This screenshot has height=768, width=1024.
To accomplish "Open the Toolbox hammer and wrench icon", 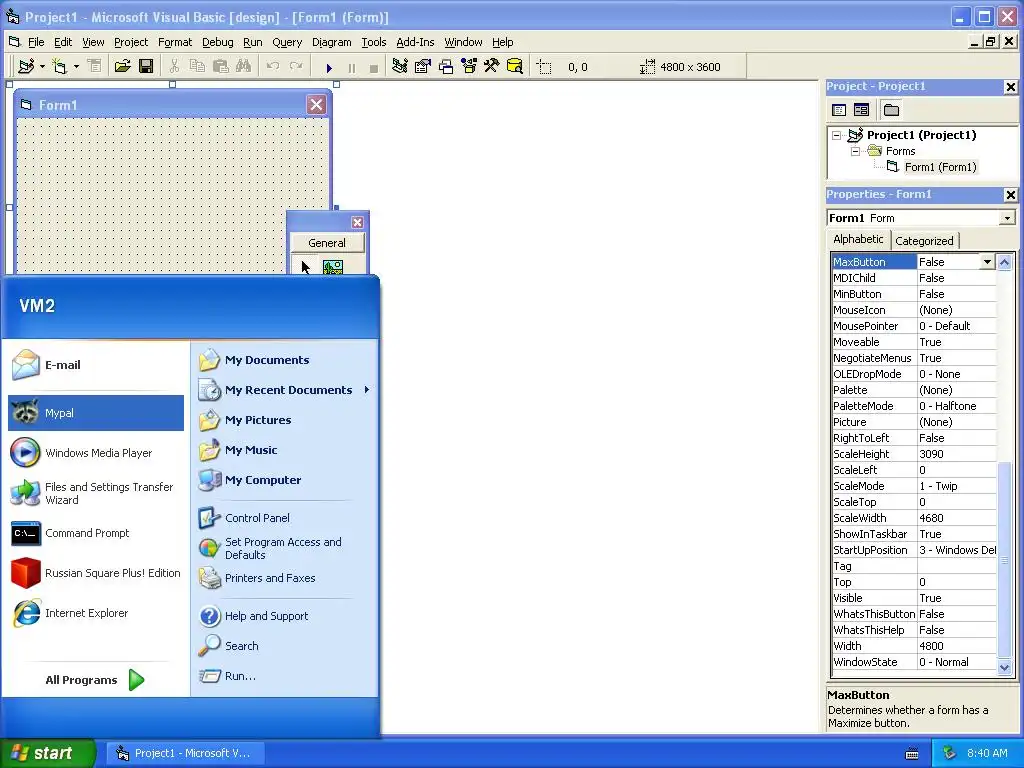I will coord(492,67).
